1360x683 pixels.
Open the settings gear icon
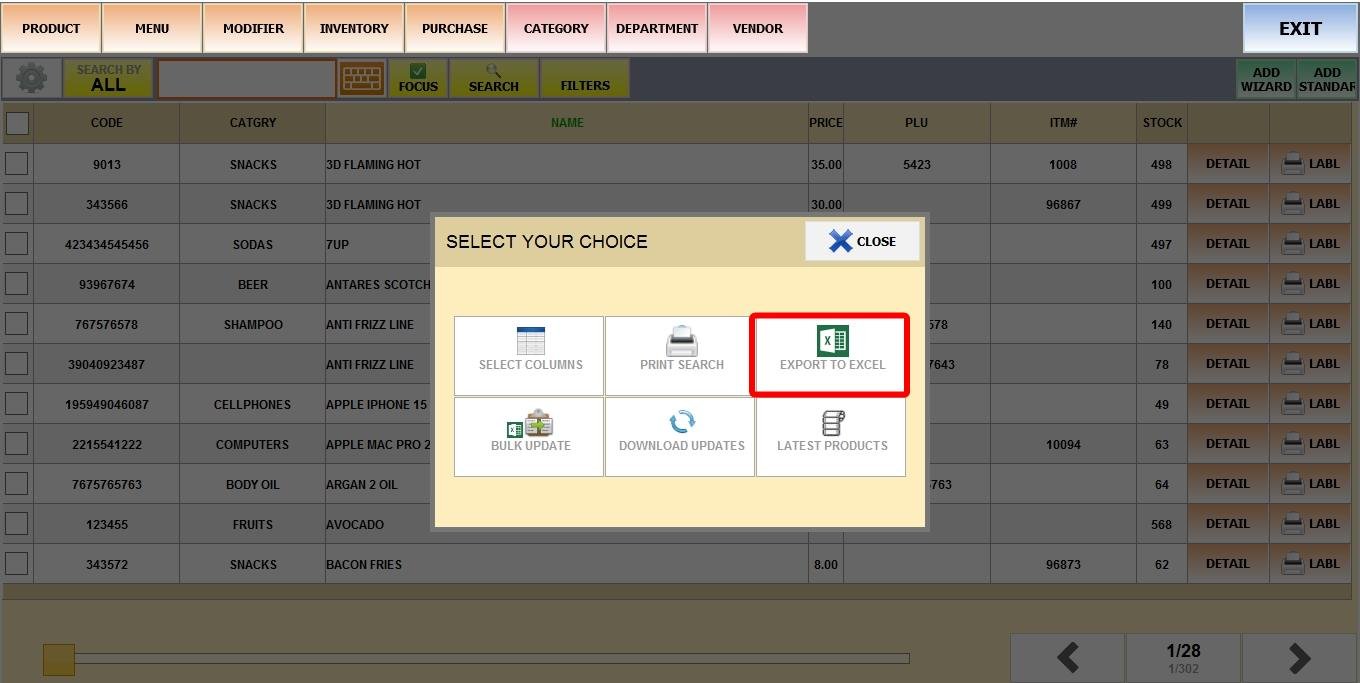tap(32, 78)
